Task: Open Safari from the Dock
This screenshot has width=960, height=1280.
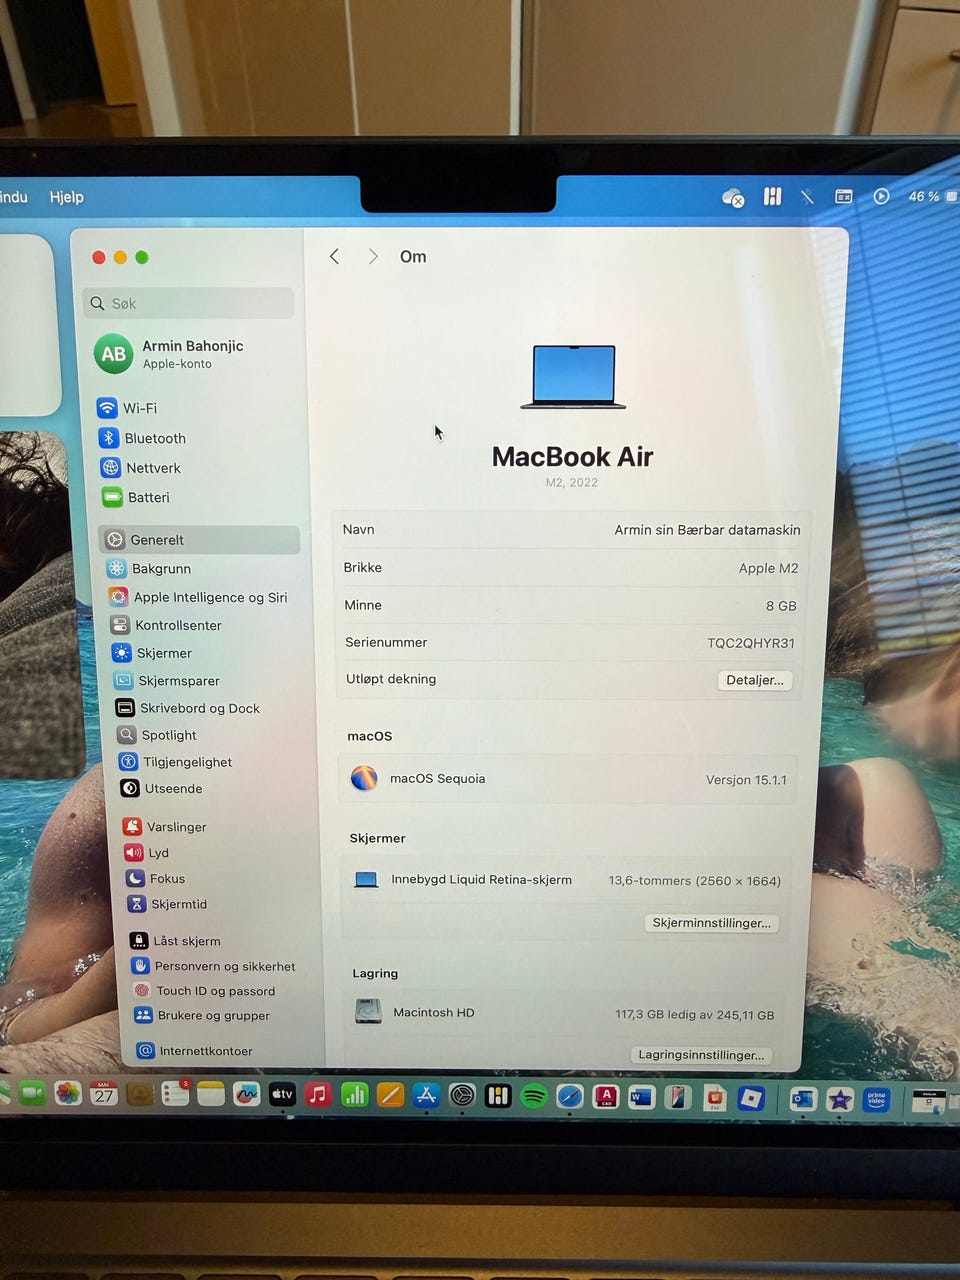Action: (x=570, y=1096)
